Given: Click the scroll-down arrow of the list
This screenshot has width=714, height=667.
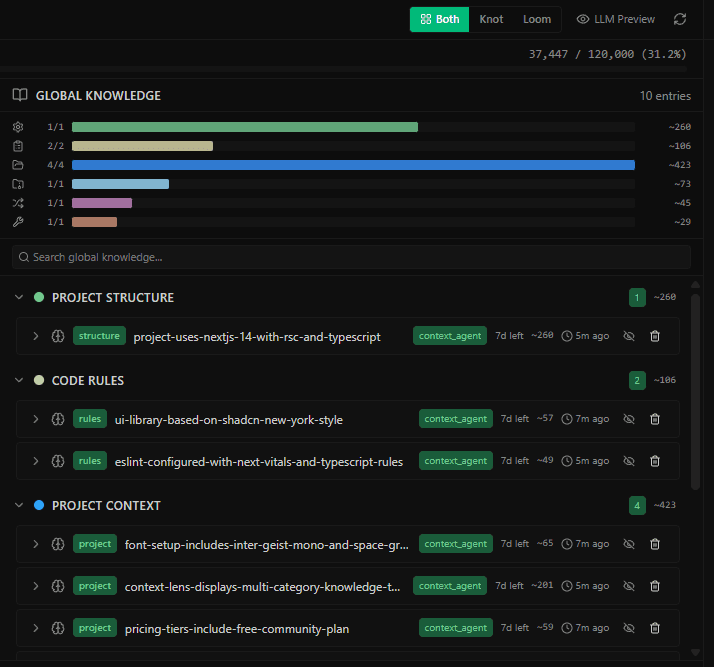Looking at the screenshot, I should (695, 652).
